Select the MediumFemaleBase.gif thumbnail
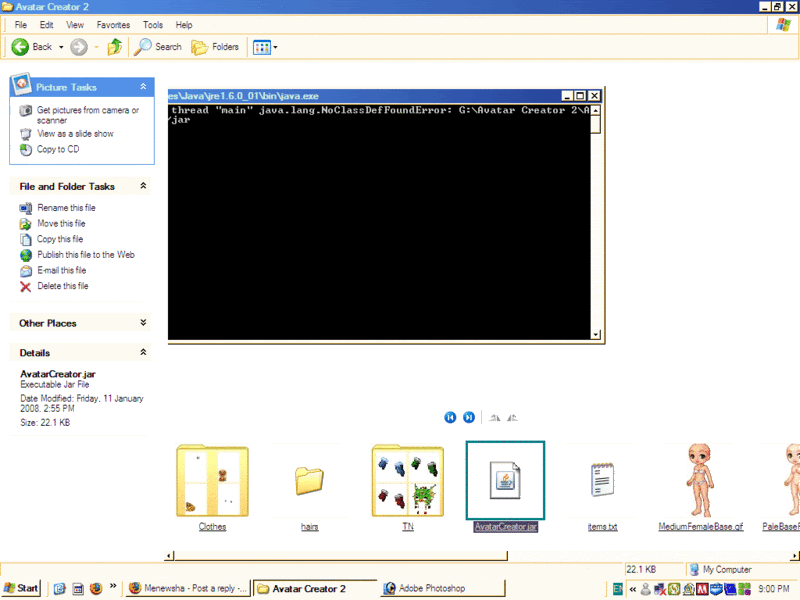The width and height of the screenshot is (800, 600). 700,480
